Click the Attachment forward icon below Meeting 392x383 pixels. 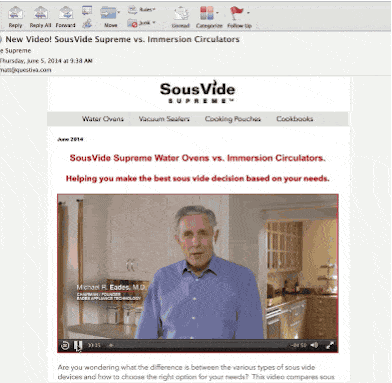point(87,23)
